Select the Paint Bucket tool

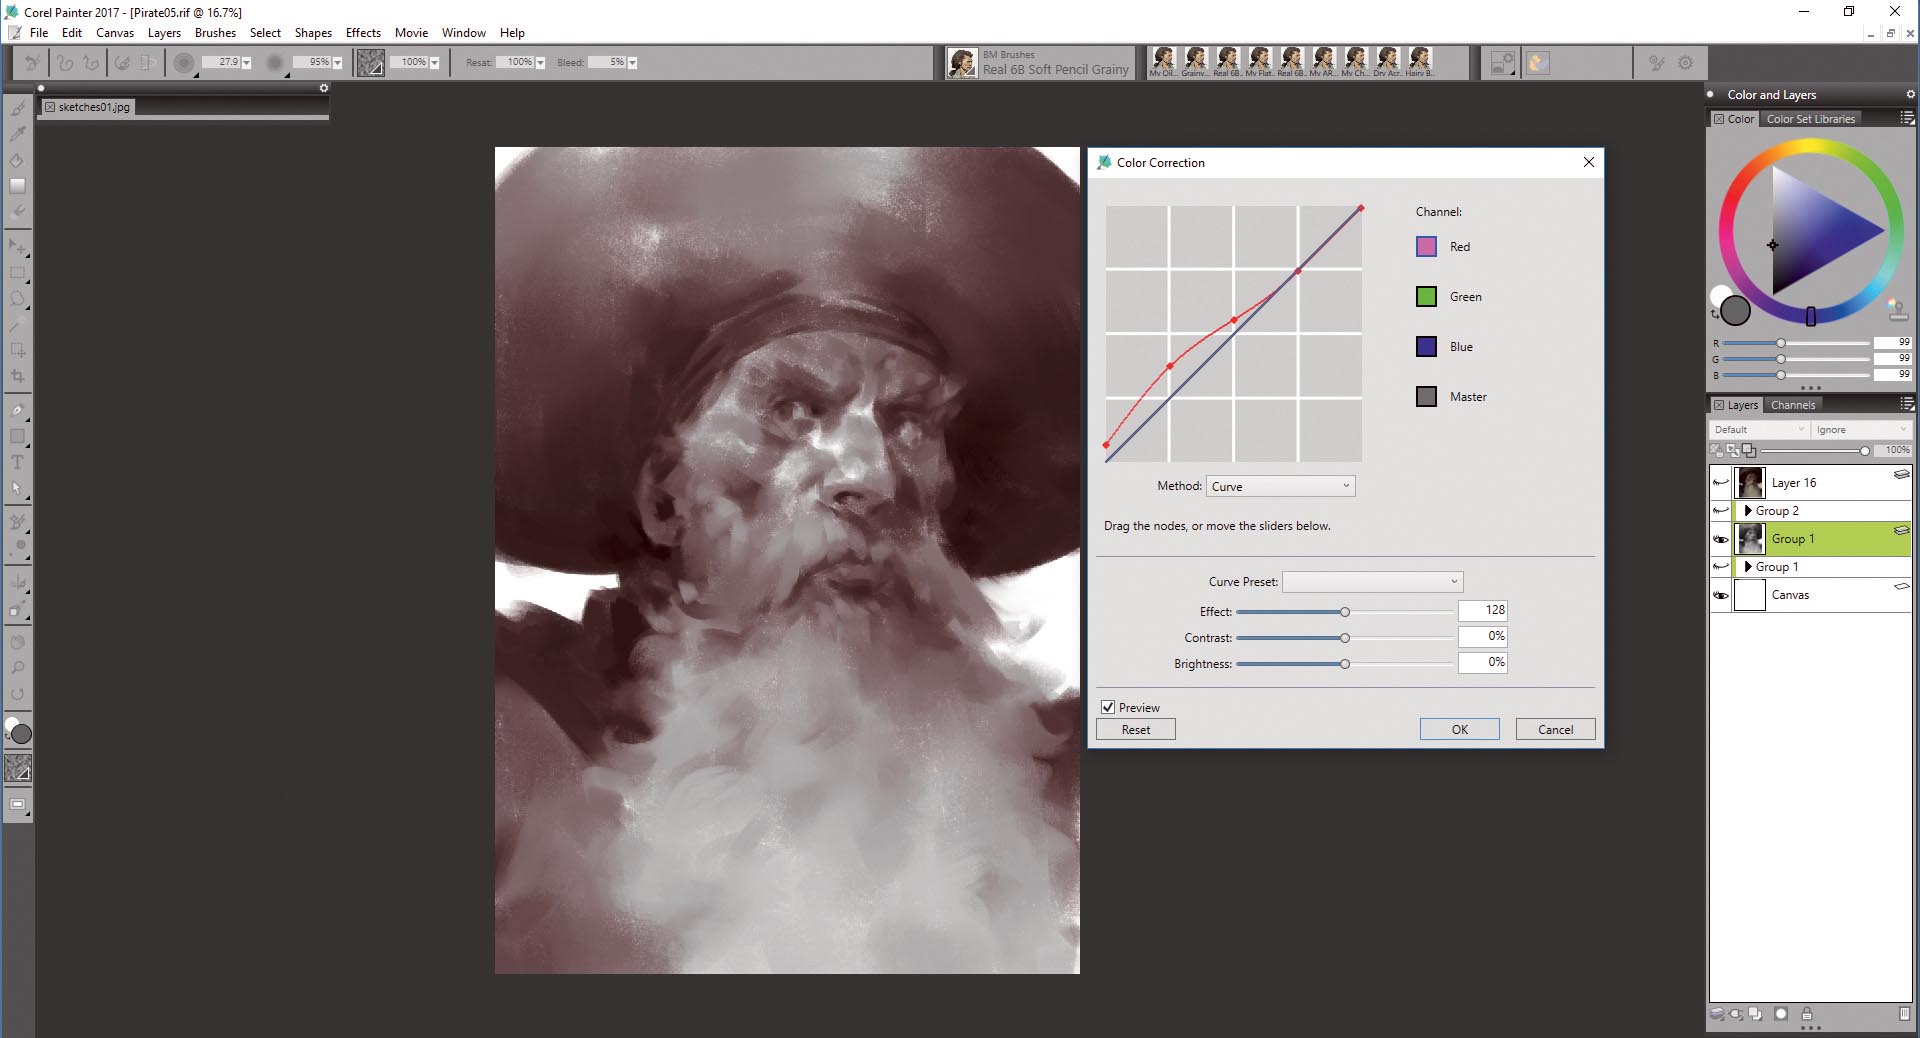[17, 160]
